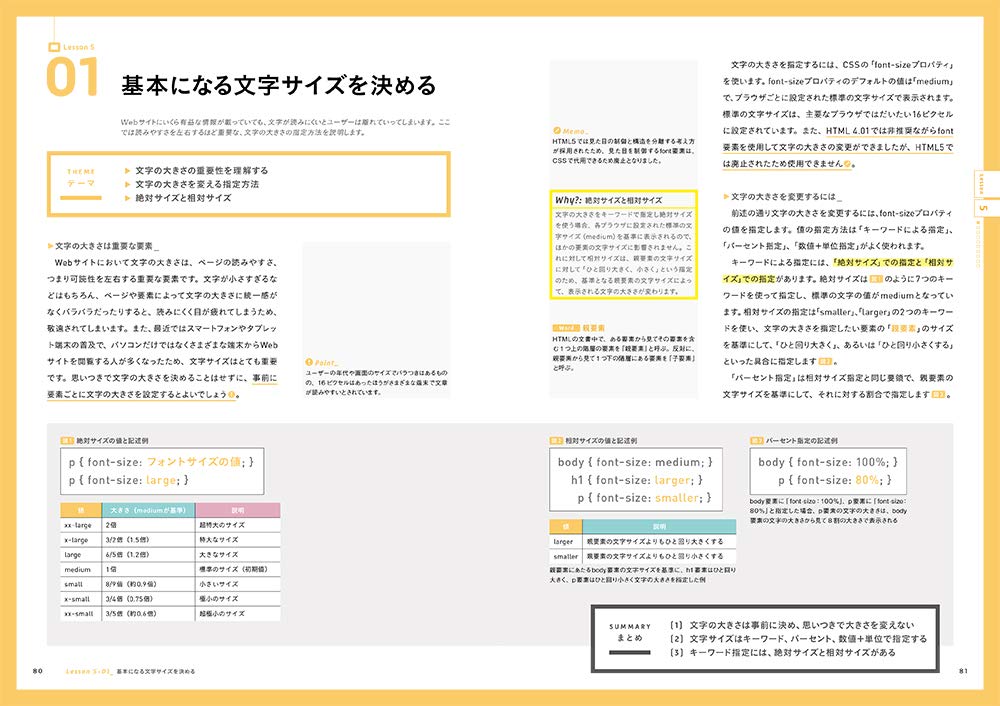1000x706 pixels.
Task: Click the smaller row in the relative size table
Action: click(x=642, y=556)
